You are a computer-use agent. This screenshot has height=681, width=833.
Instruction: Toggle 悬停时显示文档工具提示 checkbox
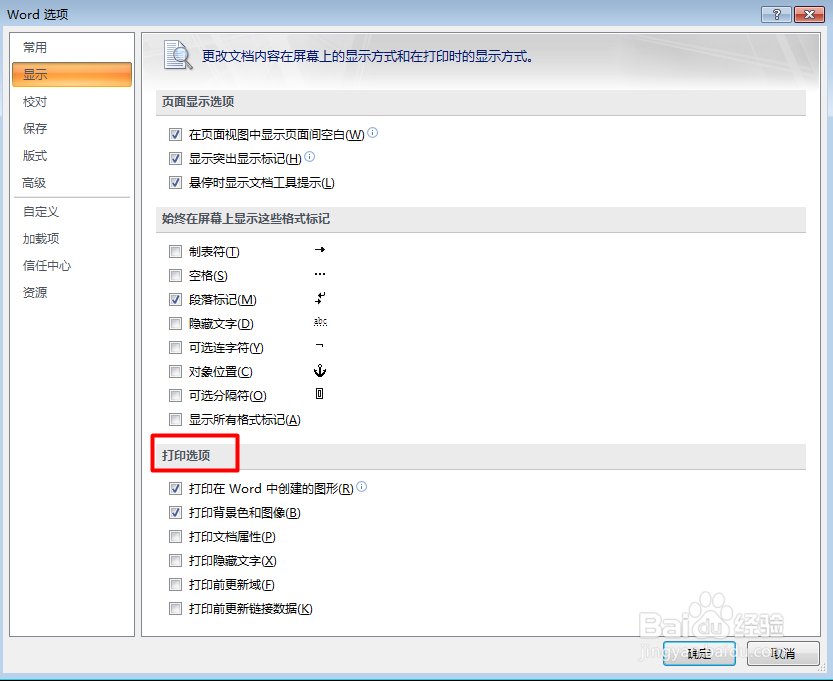pyautogui.click(x=175, y=183)
